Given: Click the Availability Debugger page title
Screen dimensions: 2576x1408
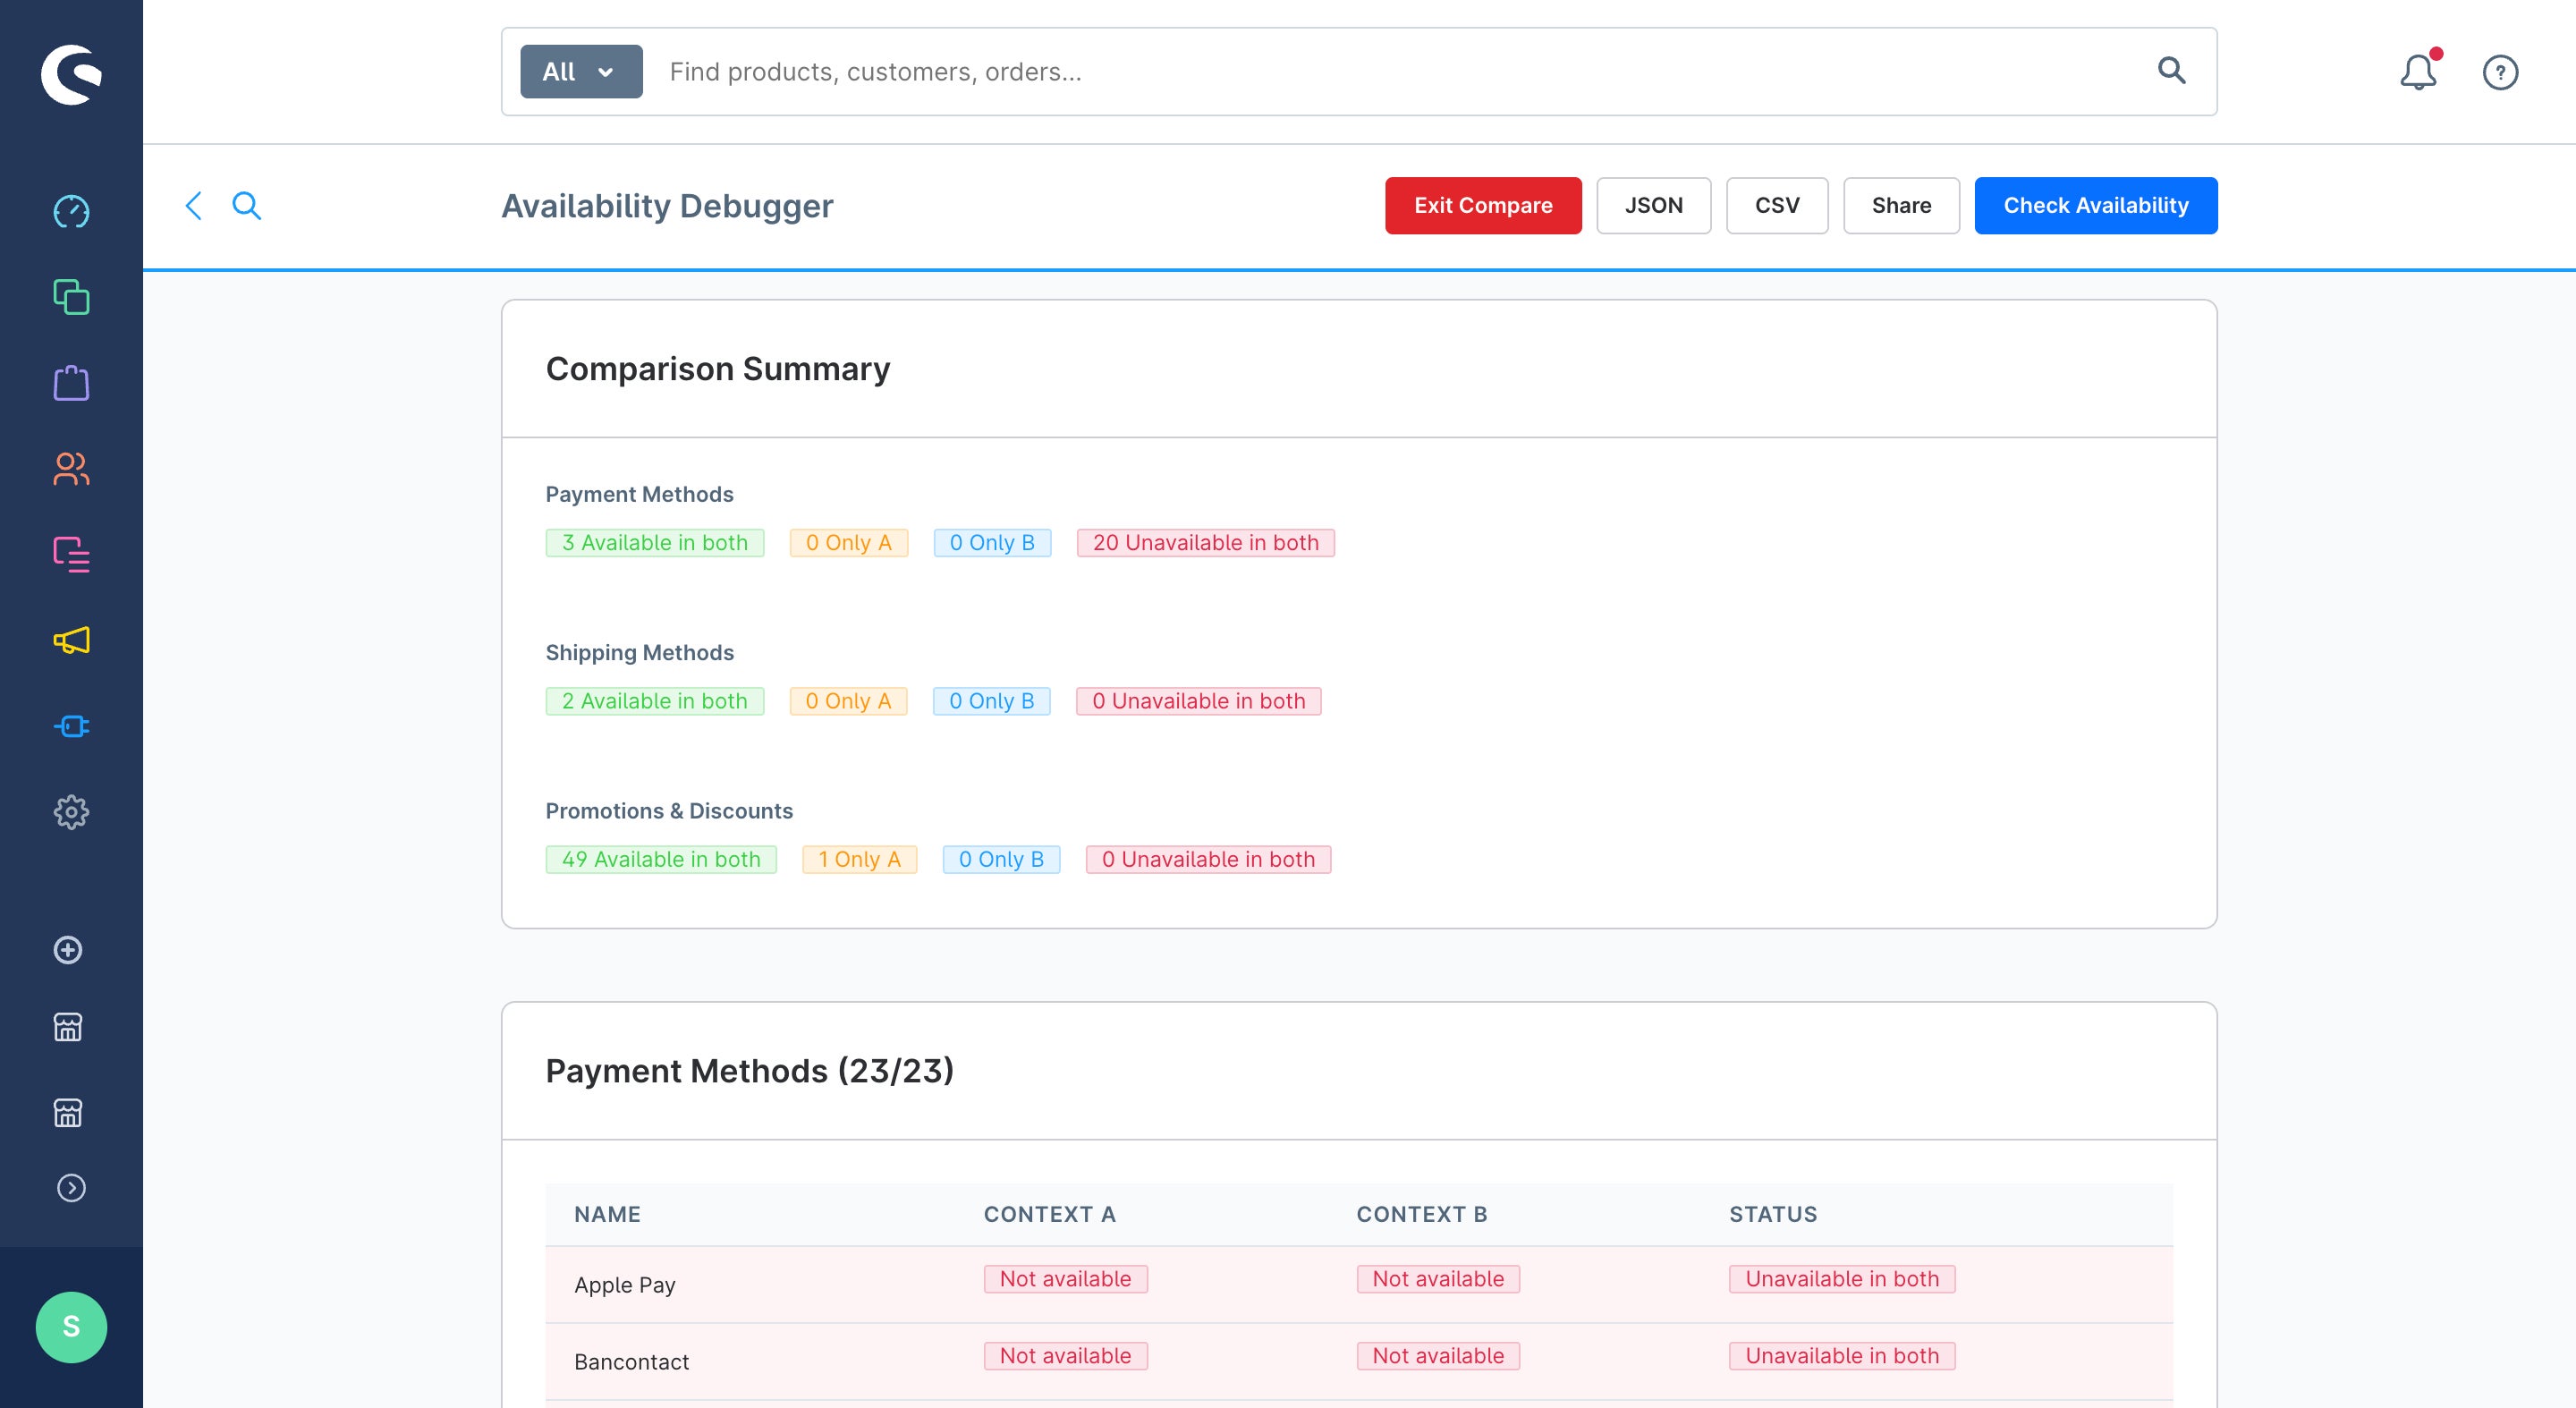Looking at the screenshot, I should (x=667, y=206).
